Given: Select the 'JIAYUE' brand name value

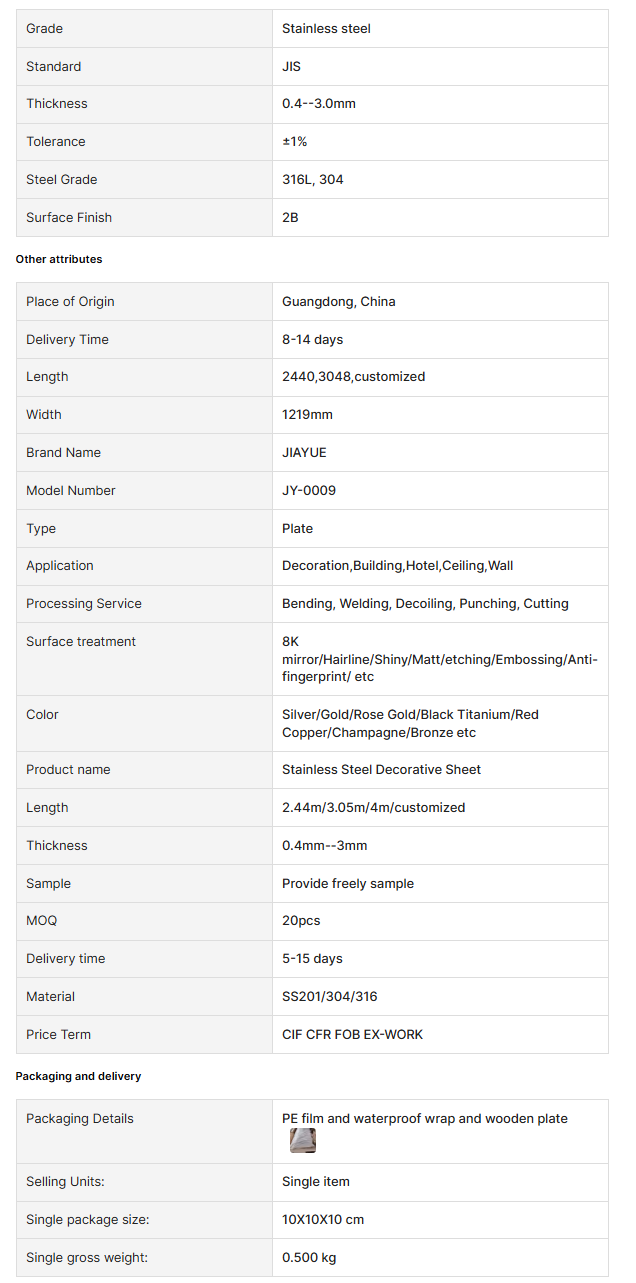Looking at the screenshot, I should (304, 452).
